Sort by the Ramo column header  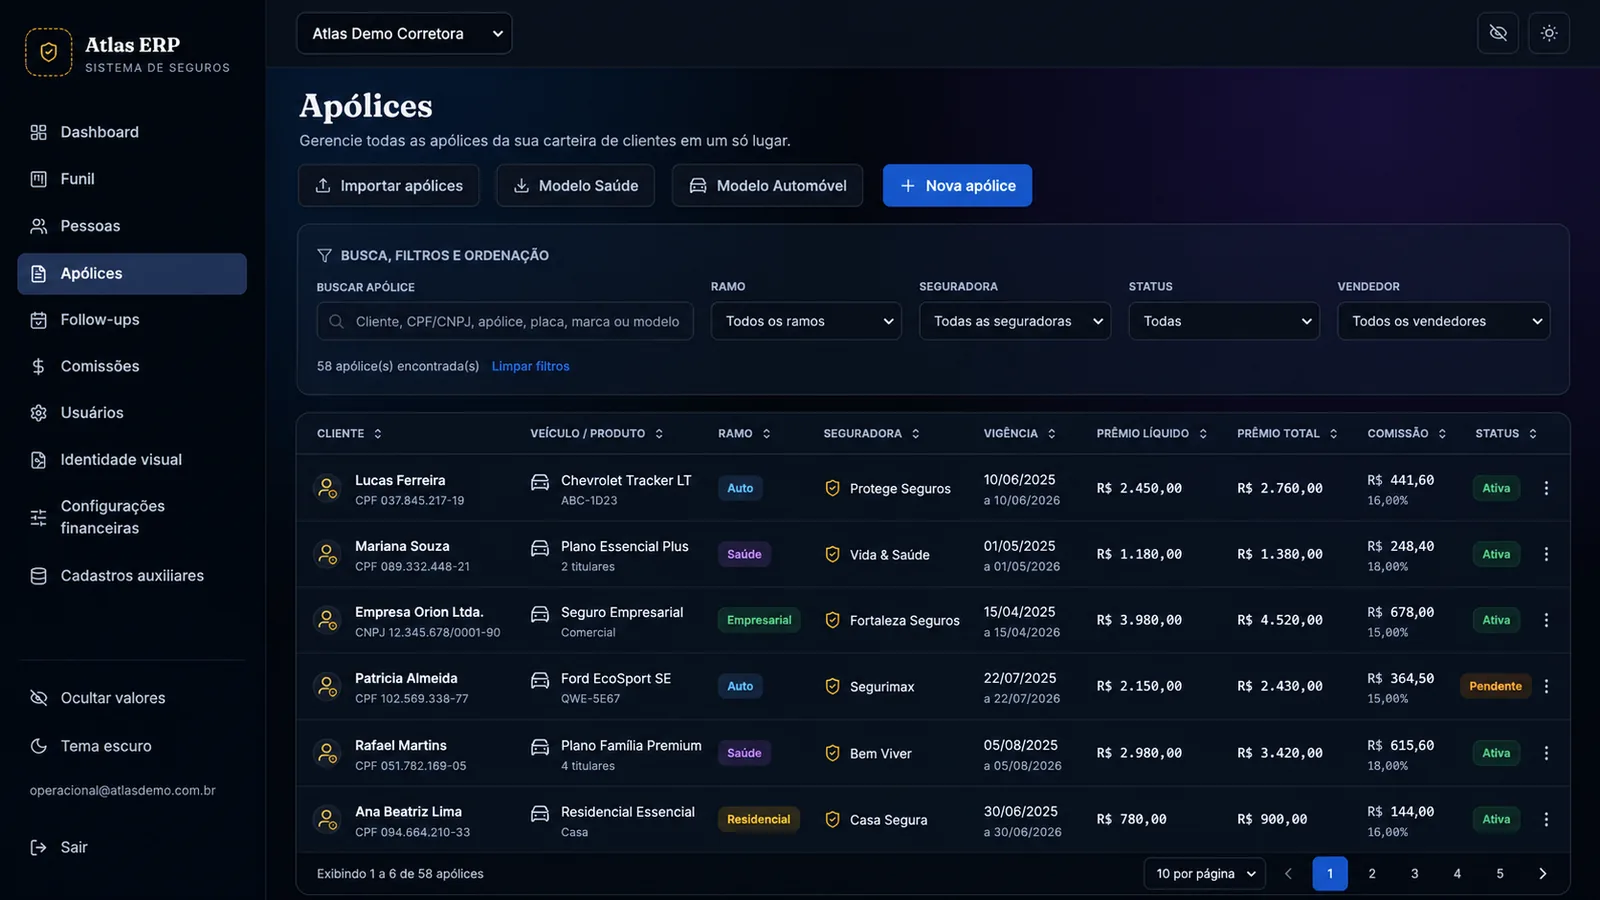(x=744, y=433)
